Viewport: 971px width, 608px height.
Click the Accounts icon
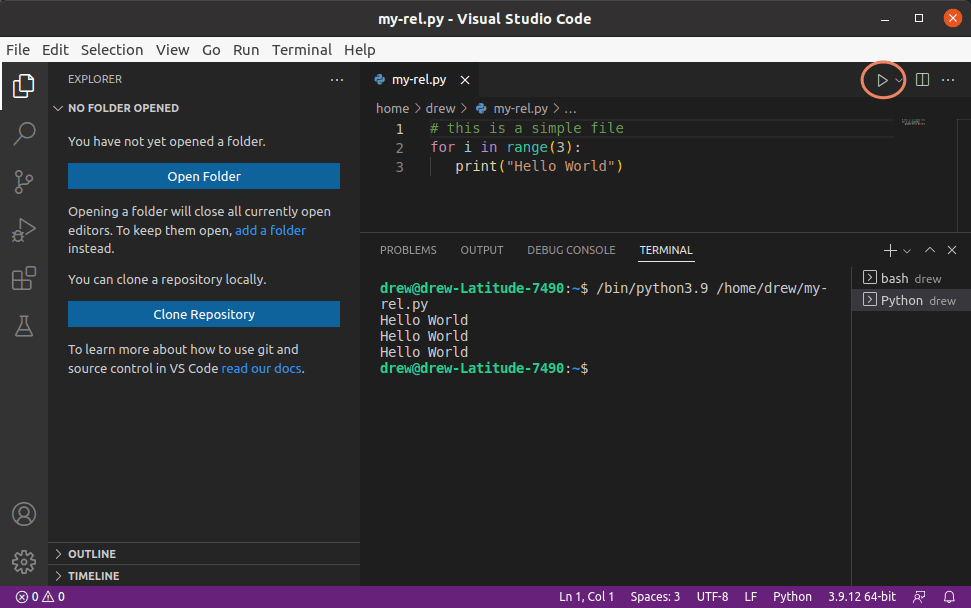click(24, 515)
